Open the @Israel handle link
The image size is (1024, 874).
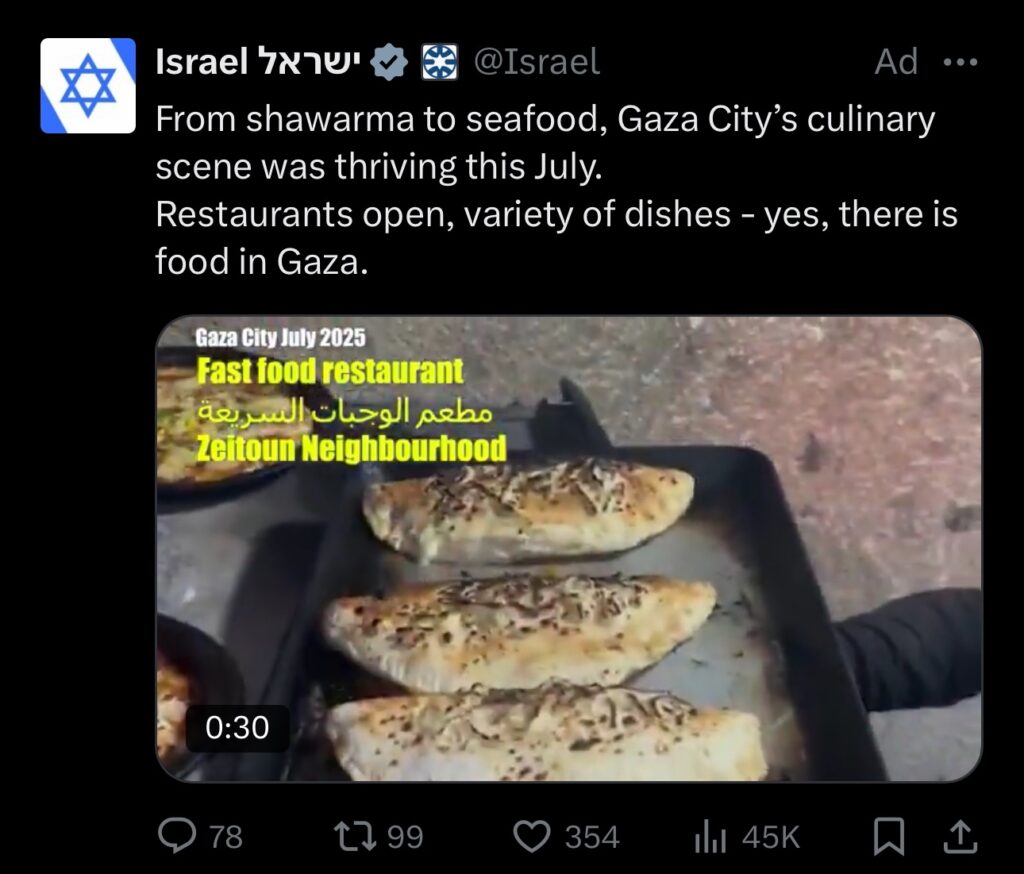[536, 62]
